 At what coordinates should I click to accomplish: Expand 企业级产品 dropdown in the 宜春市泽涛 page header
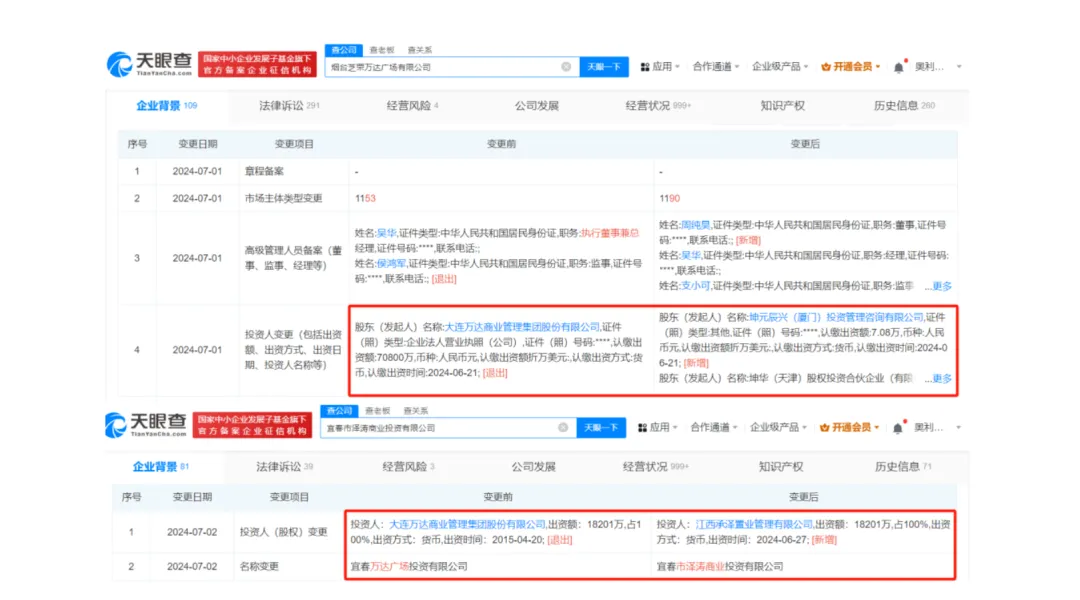click(x=778, y=428)
